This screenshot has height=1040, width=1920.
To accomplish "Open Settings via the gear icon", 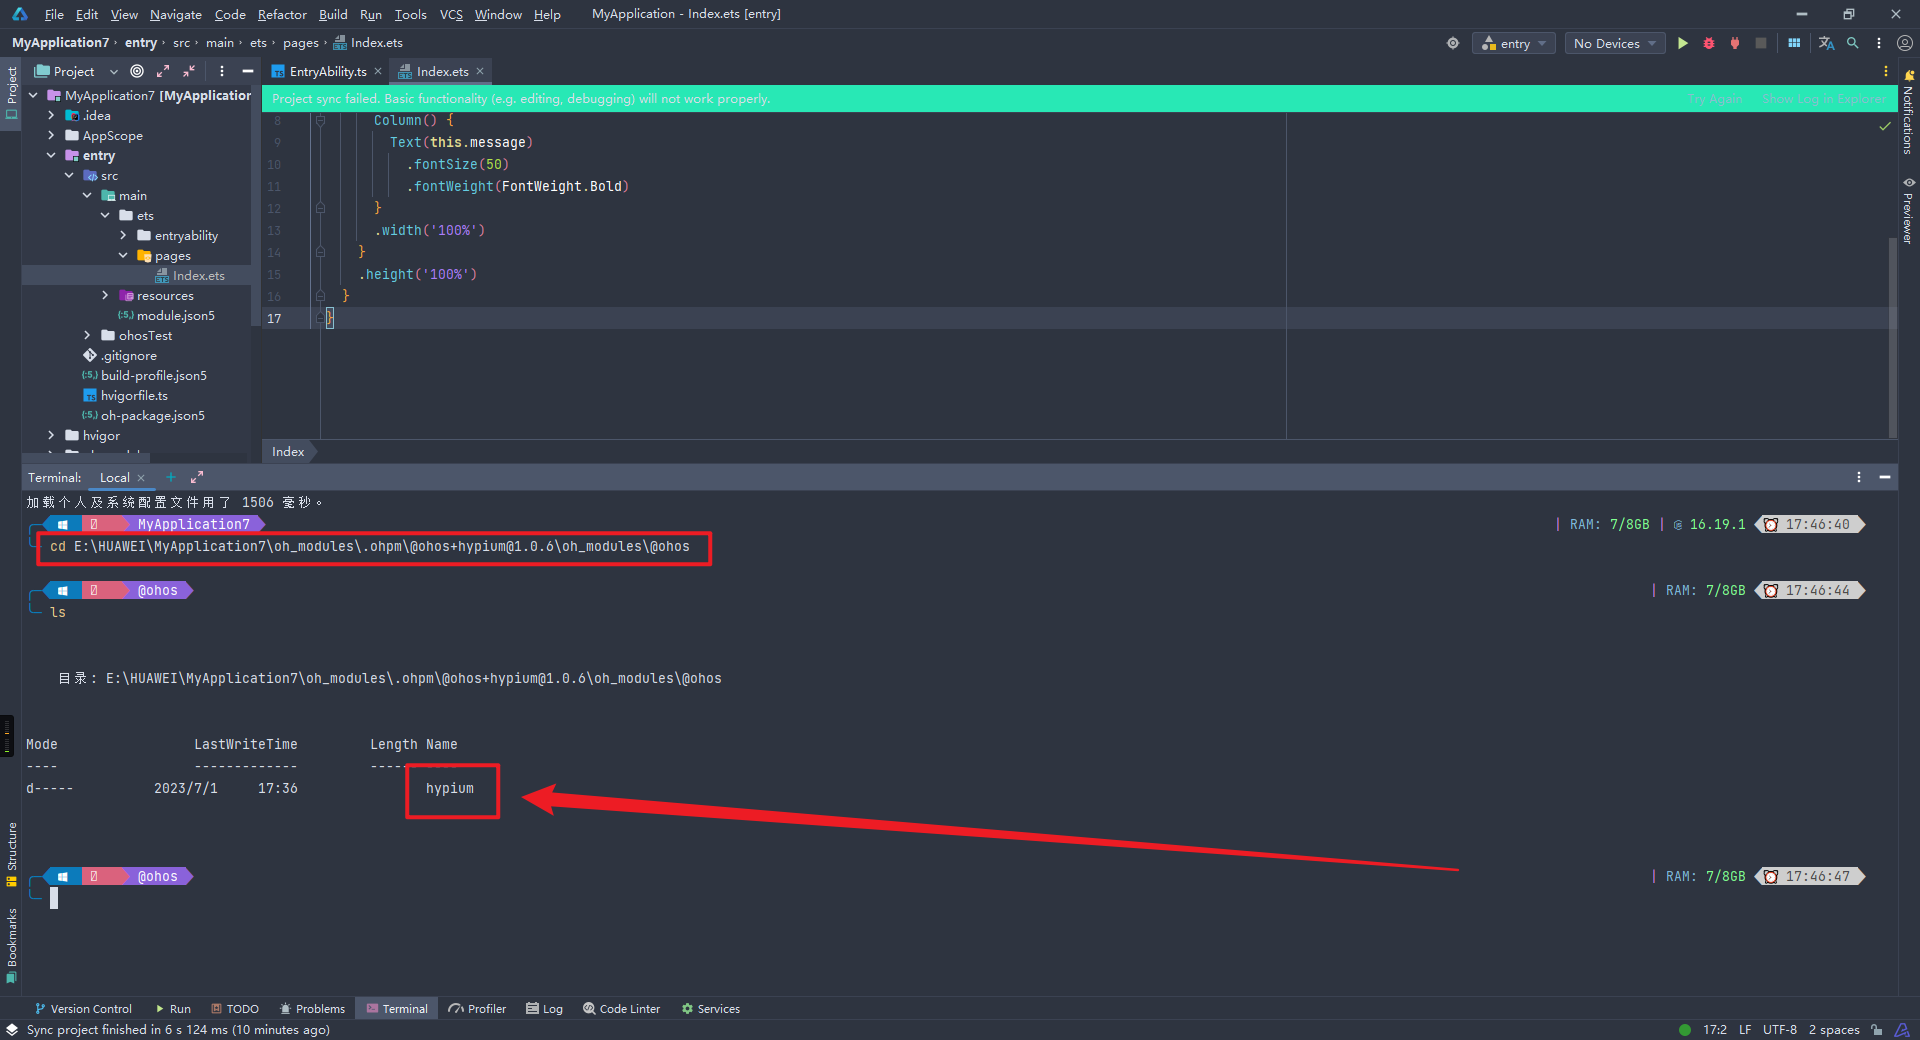I will click(x=1453, y=43).
